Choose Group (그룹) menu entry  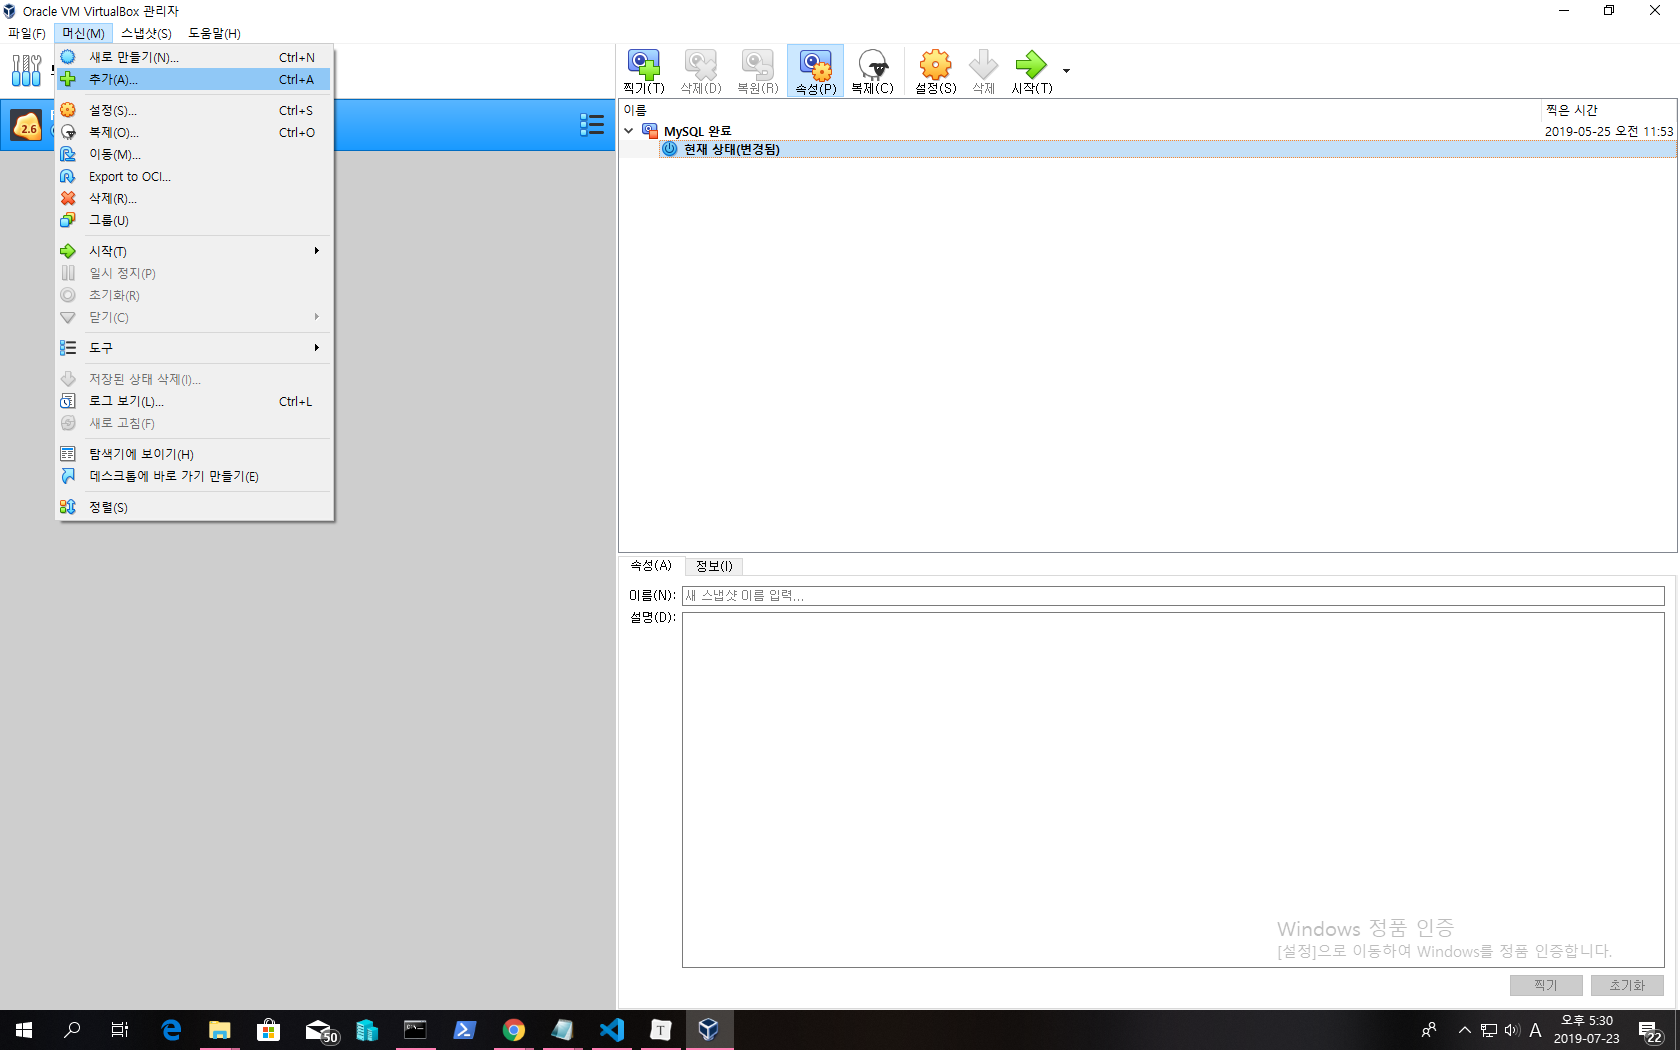coord(194,220)
